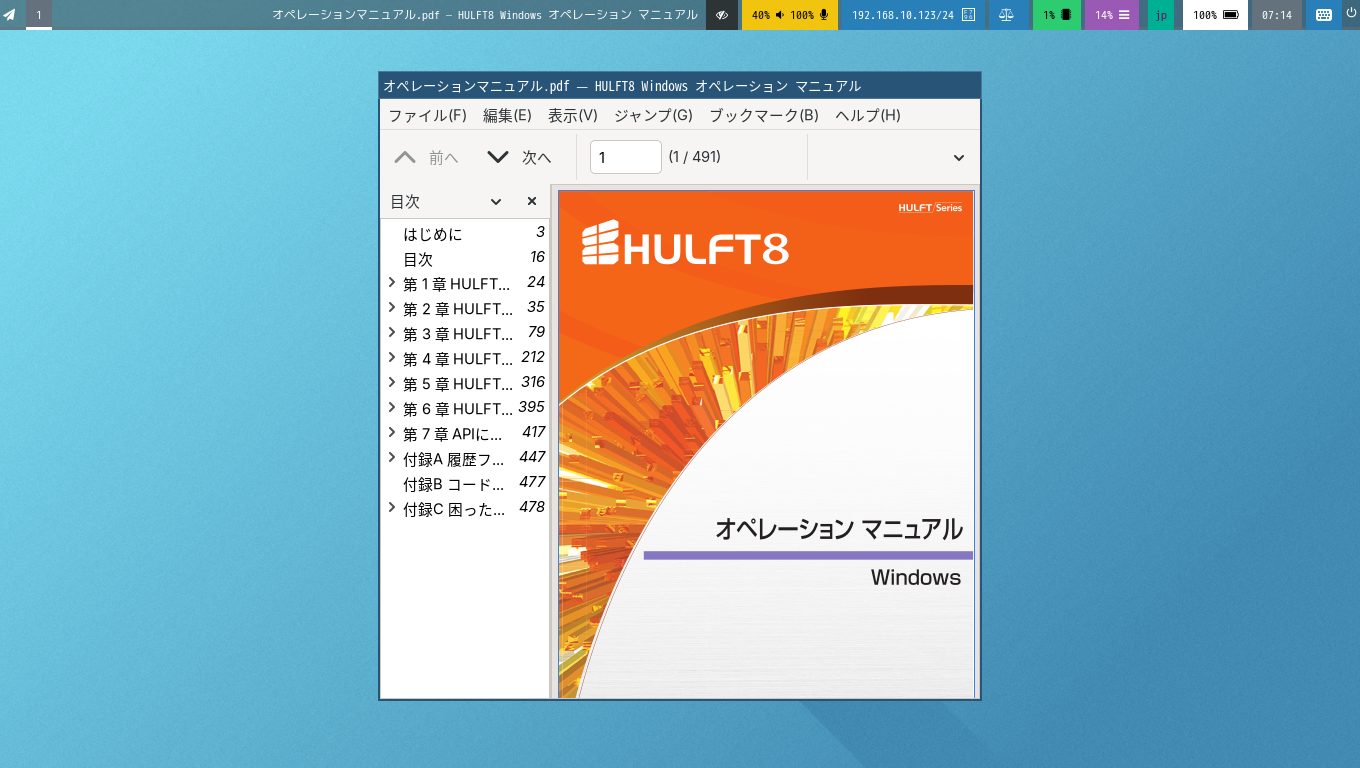Click the battery 100% indicator
Image resolution: width=1360 pixels, height=768 pixels.
[1215, 15]
